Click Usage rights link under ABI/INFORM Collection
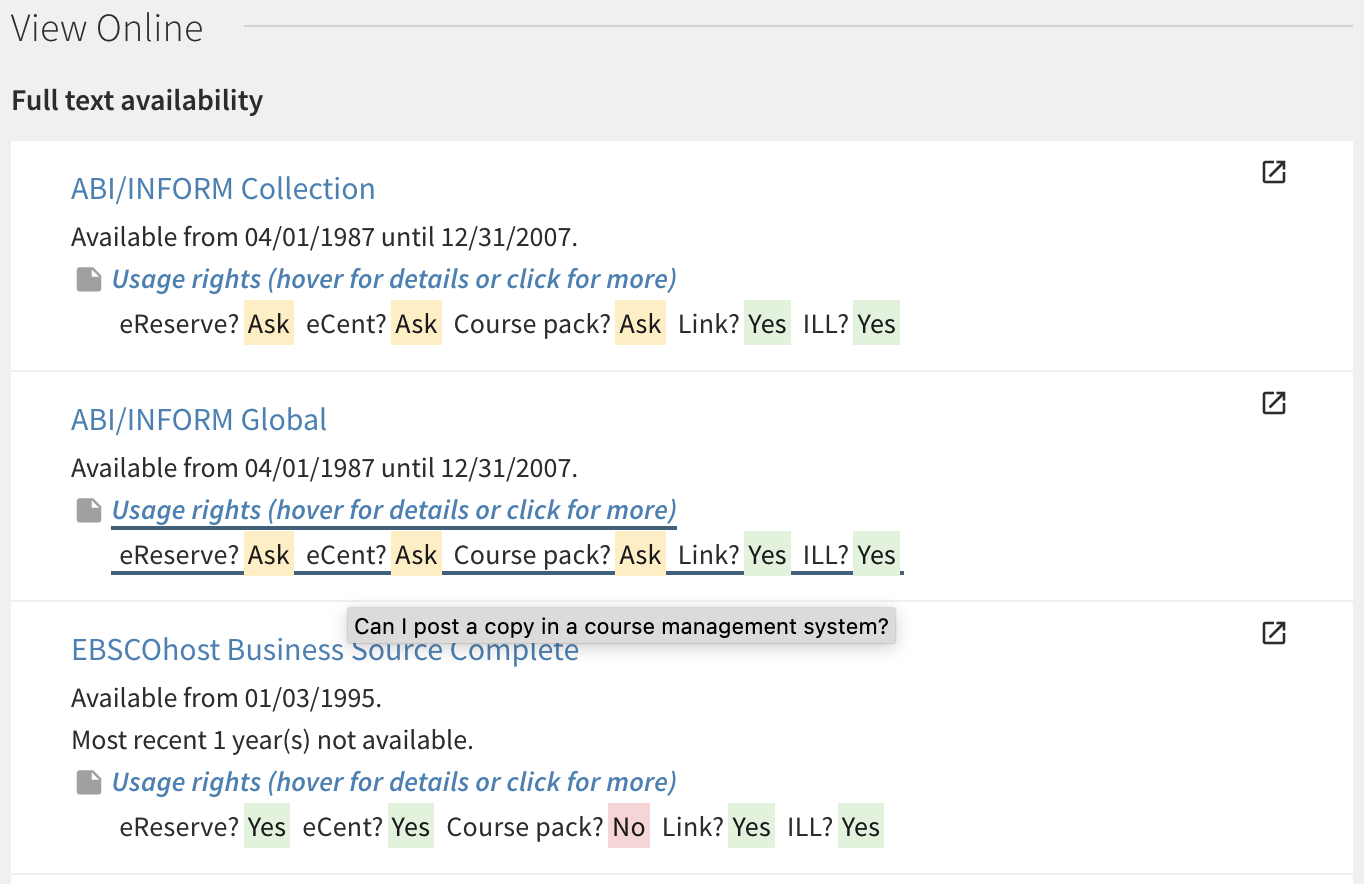 coord(394,279)
